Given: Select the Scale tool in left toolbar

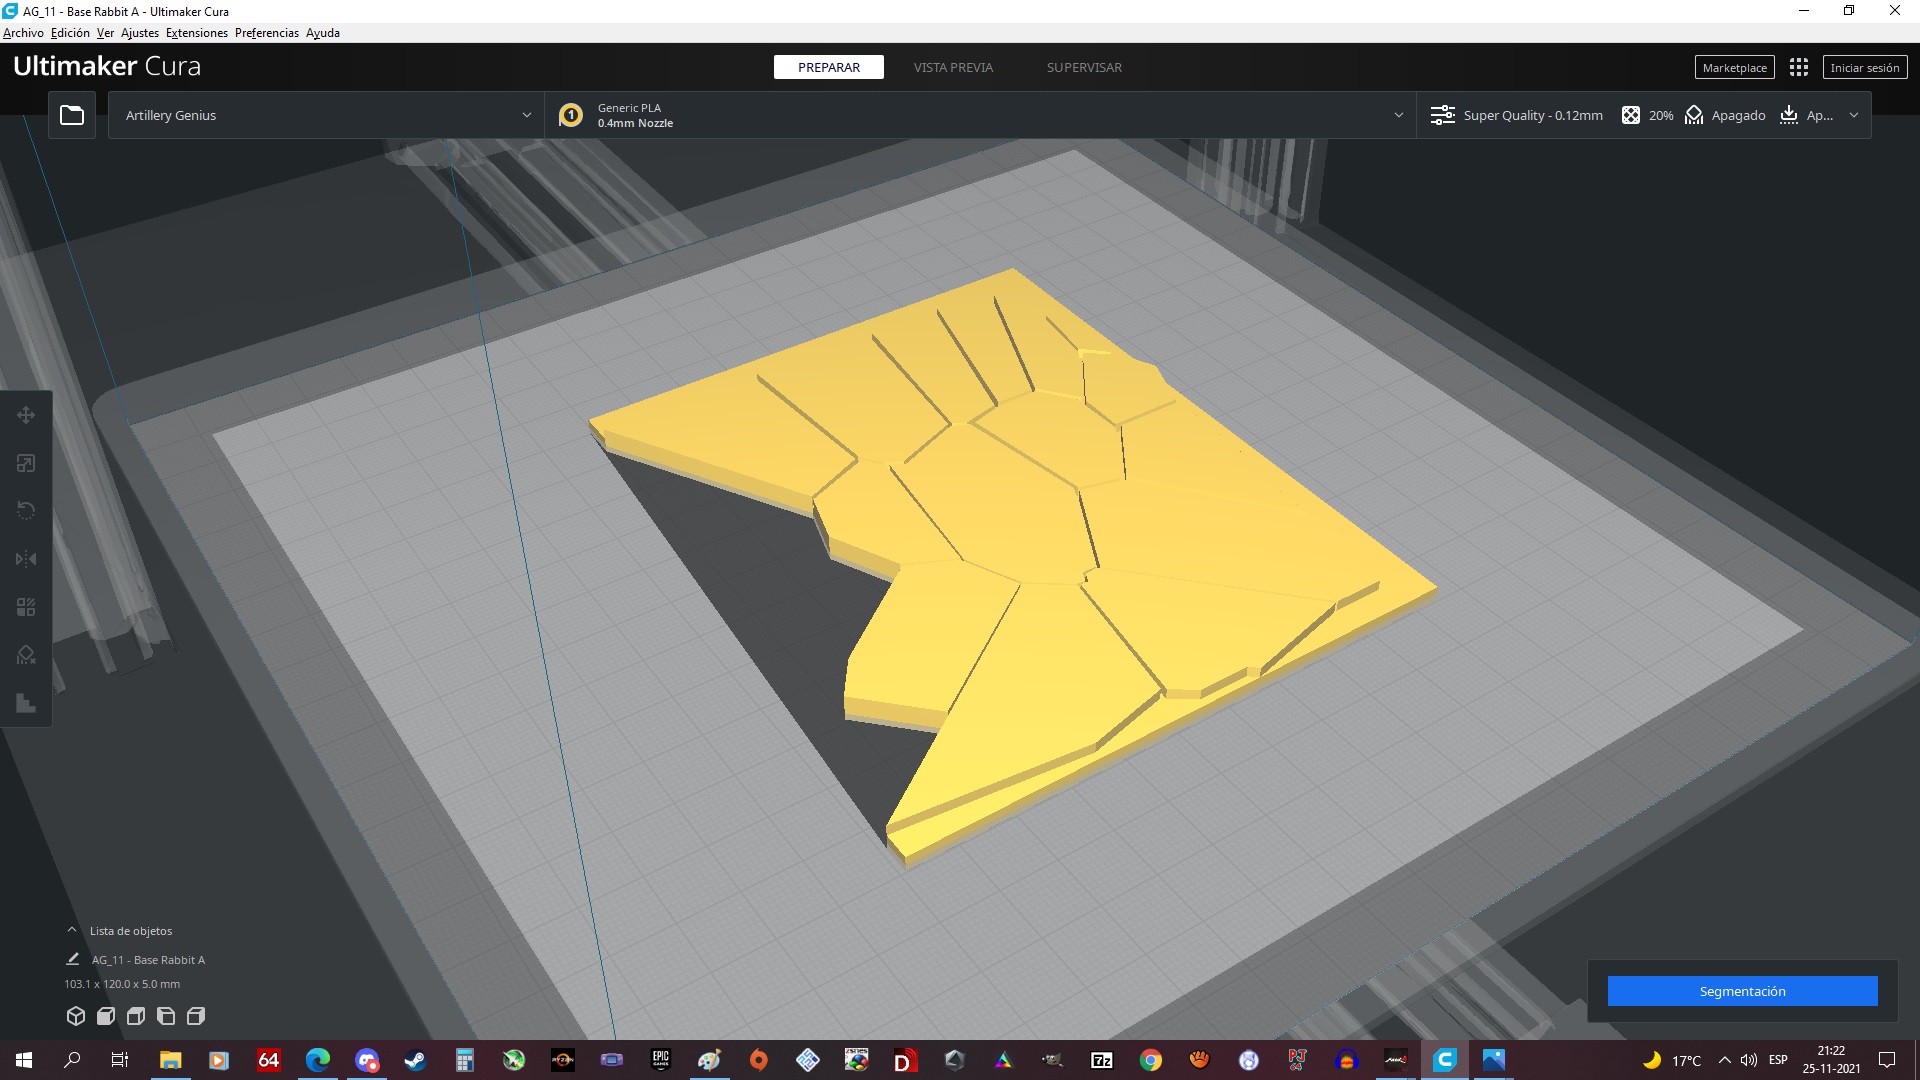Looking at the screenshot, I should [x=26, y=463].
